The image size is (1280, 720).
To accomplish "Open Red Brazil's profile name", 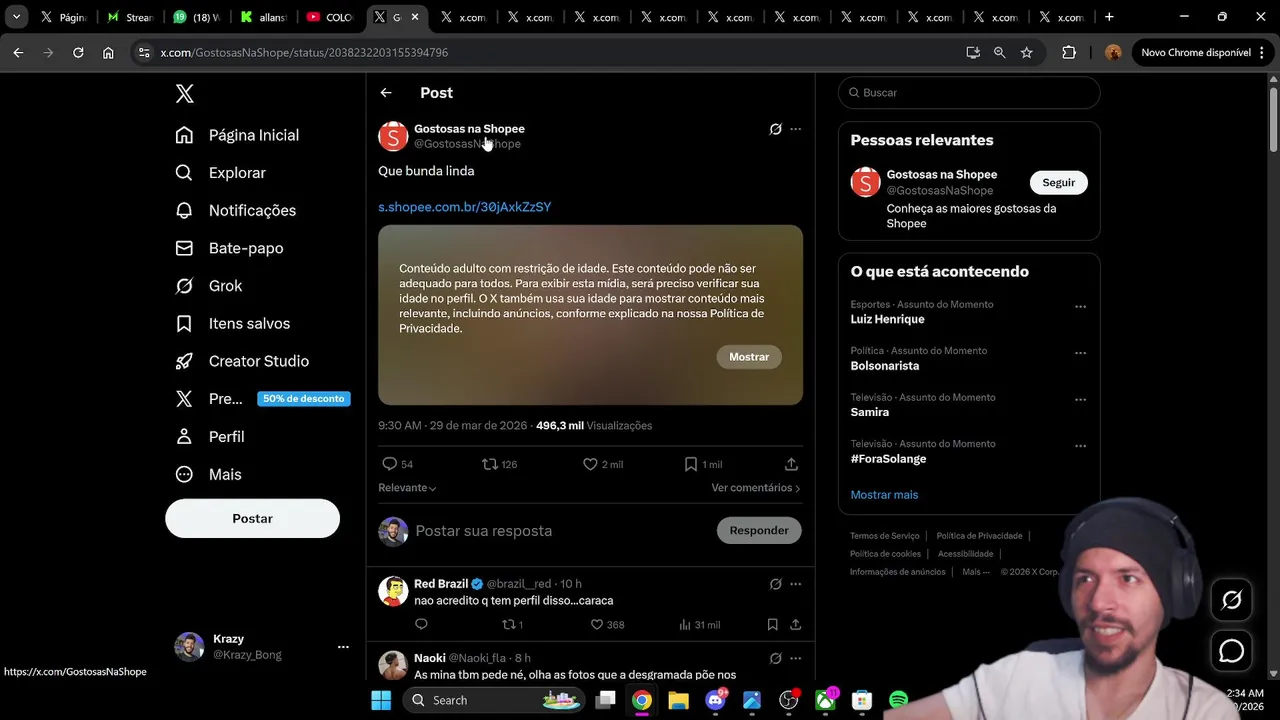I will click(441, 584).
